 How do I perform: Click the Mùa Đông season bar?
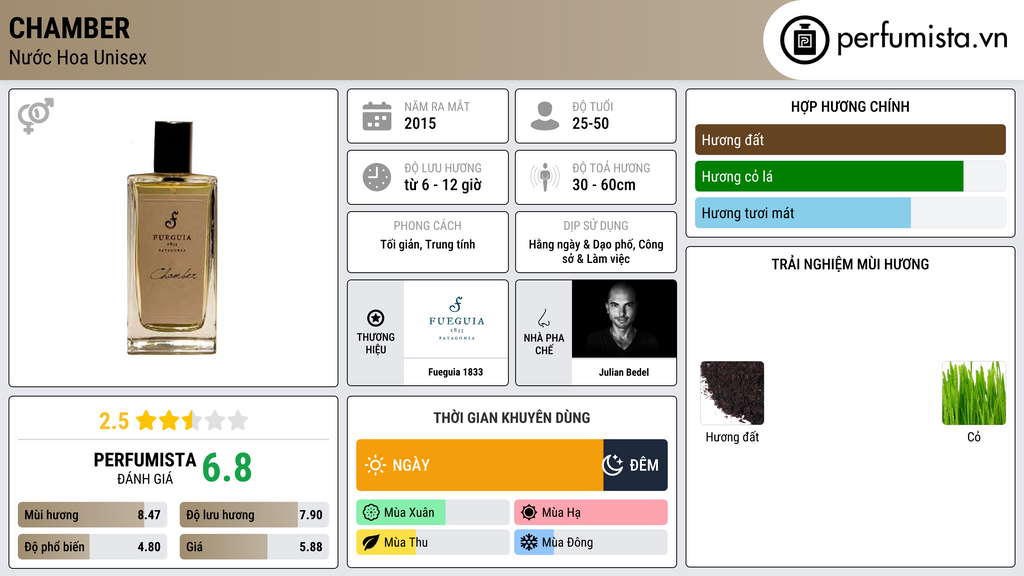click(590, 542)
